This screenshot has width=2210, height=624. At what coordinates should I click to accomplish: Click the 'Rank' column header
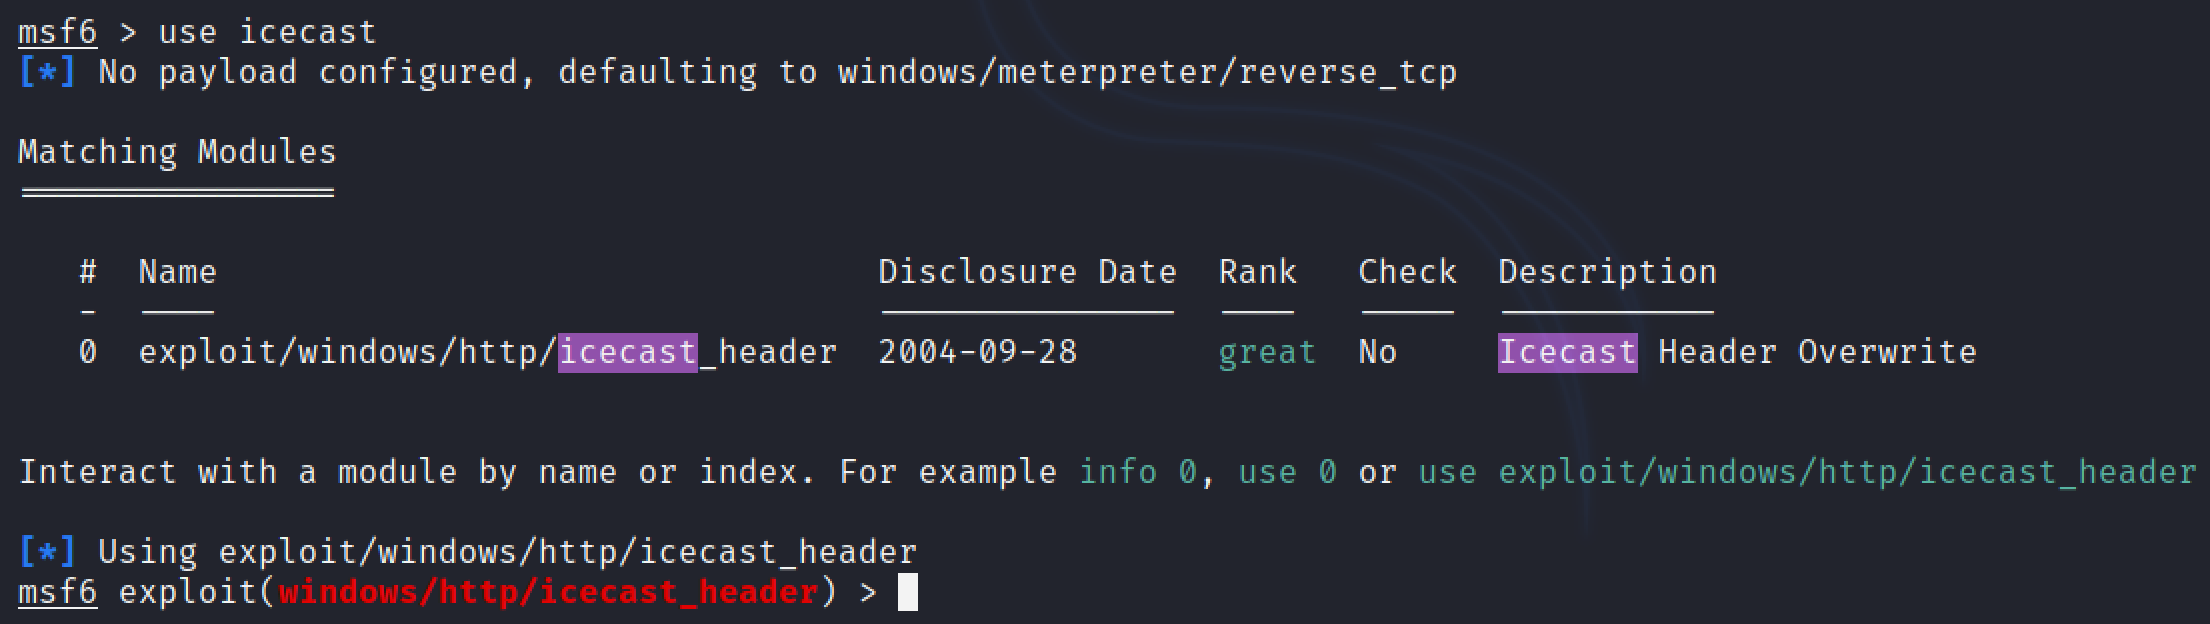[x=1257, y=272]
